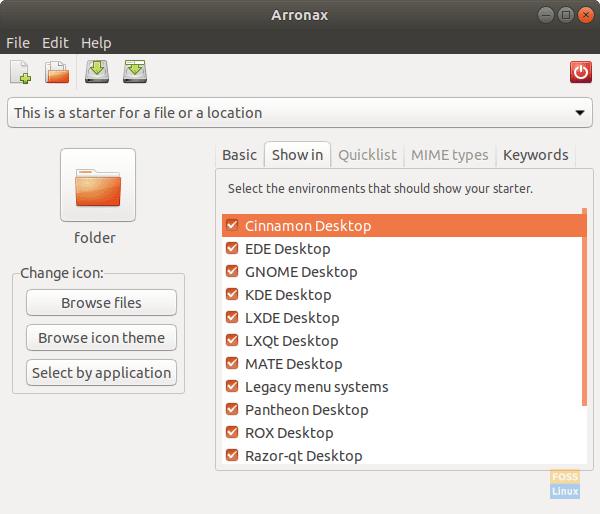Click the large orange folder icon button
600x514 pixels.
(97, 185)
